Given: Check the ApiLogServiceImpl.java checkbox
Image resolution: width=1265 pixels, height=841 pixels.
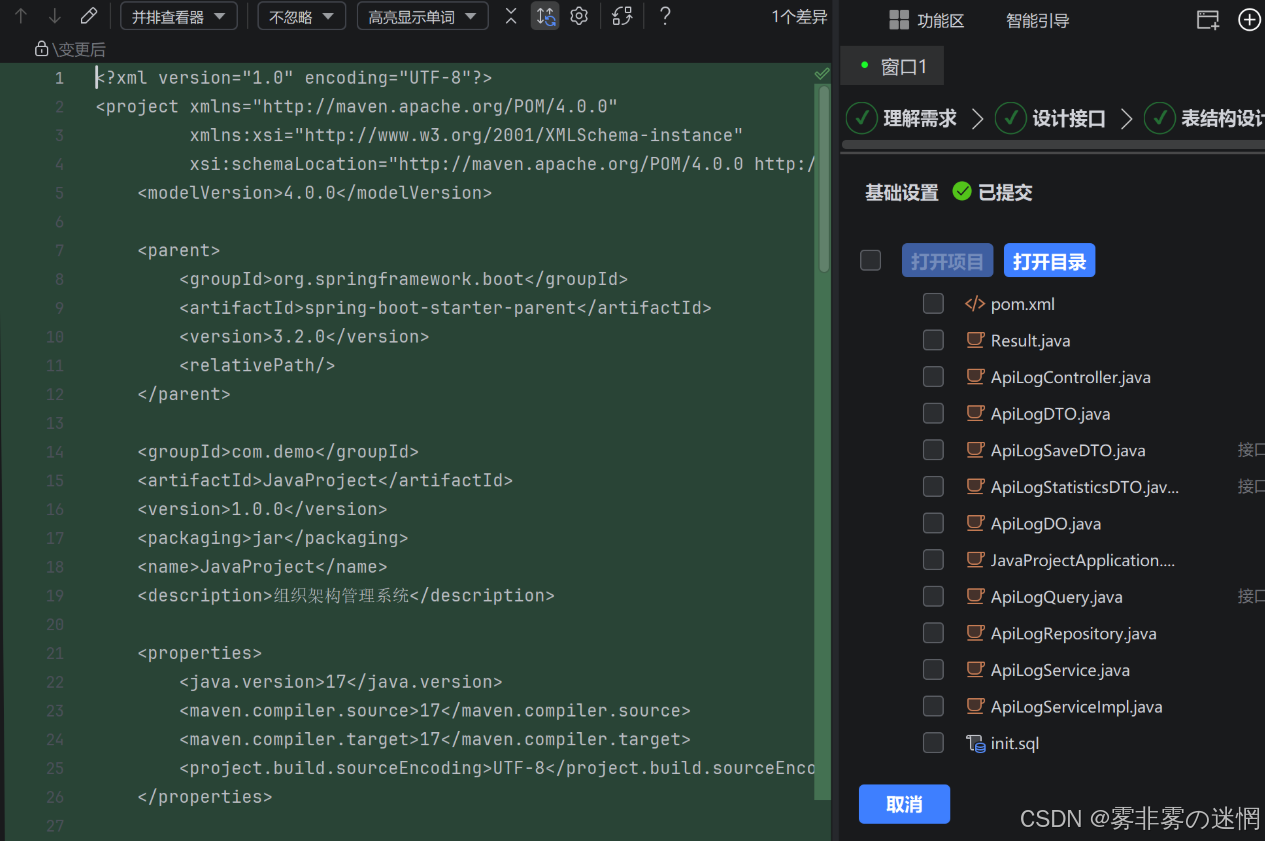Looking at the screenshot, I should pos(933,706).
